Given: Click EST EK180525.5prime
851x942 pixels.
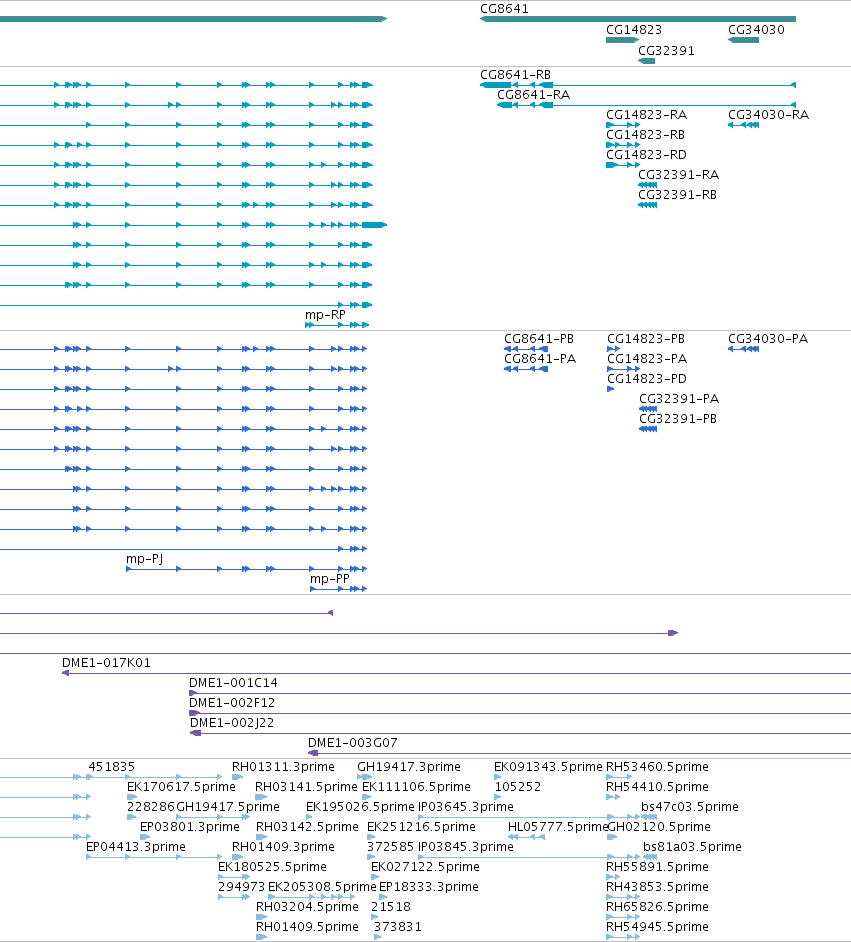Looking at the screenshot, I should pyautogui.click(x=272, y=867).
